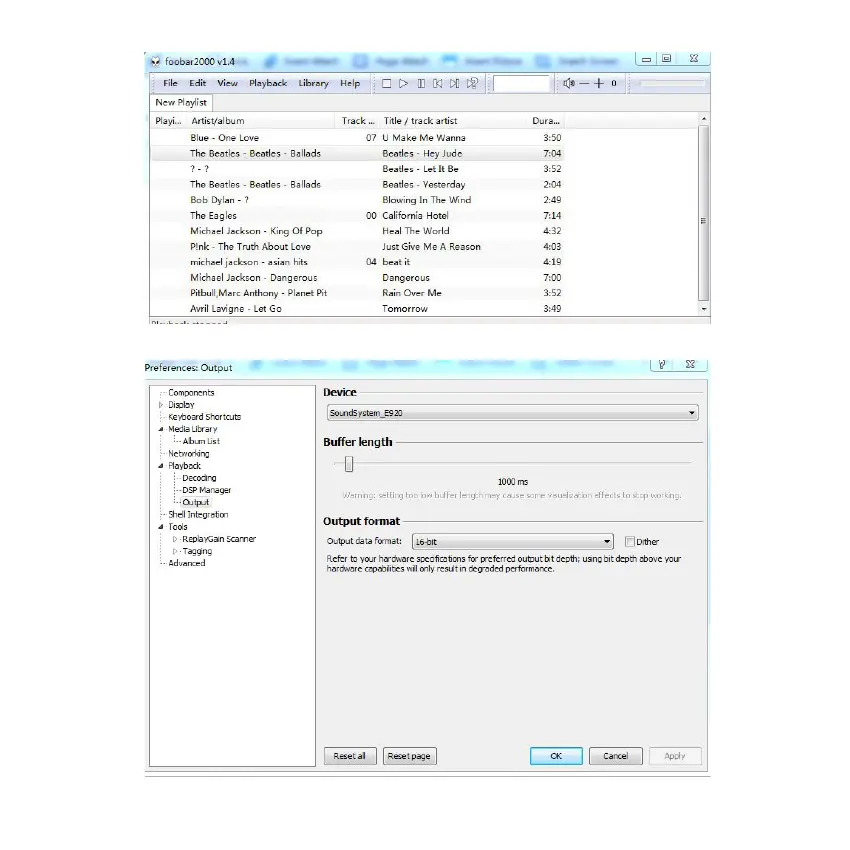The width and height of the screenshot is (850, 850).
Task: Click playlist scrollbar up arrow
Action: coord(704,119)
